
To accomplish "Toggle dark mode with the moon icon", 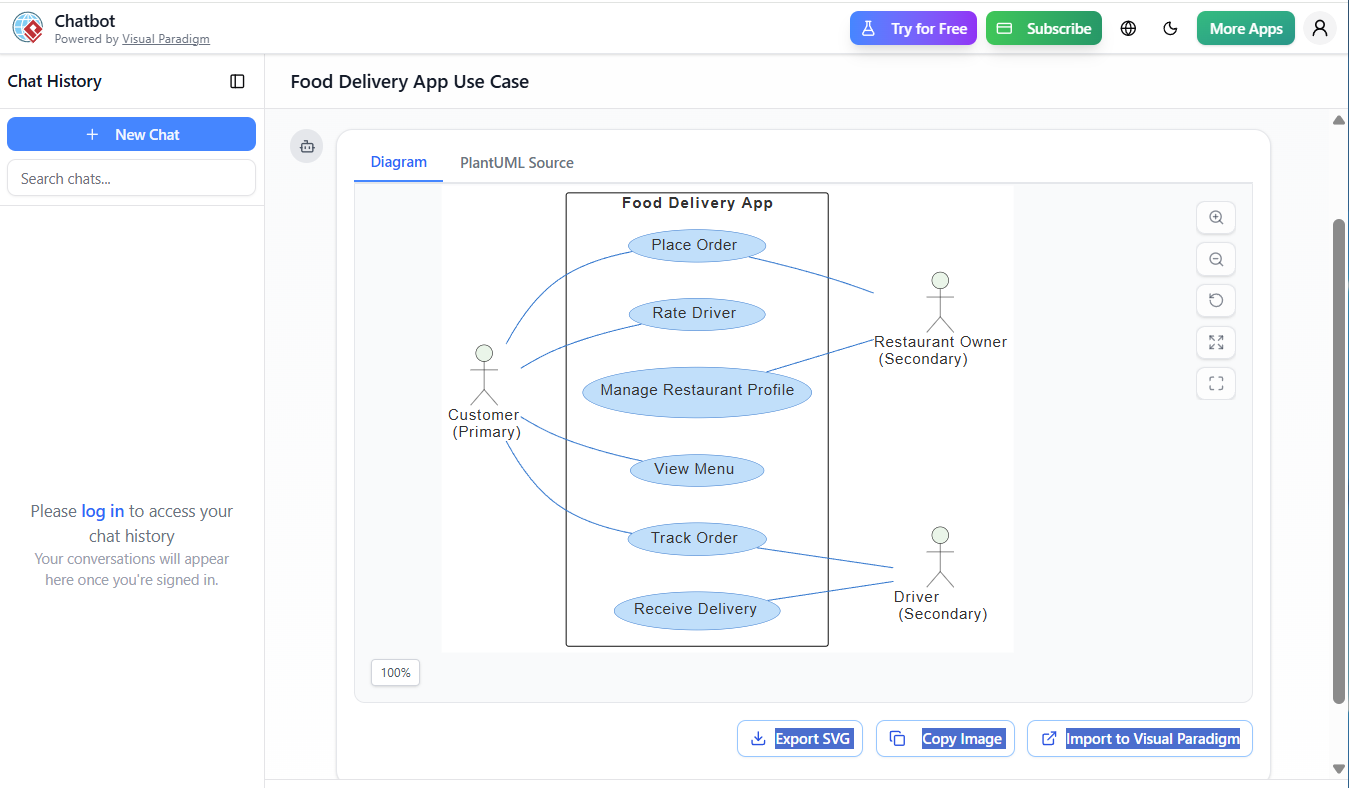I will pos(1170,28).
